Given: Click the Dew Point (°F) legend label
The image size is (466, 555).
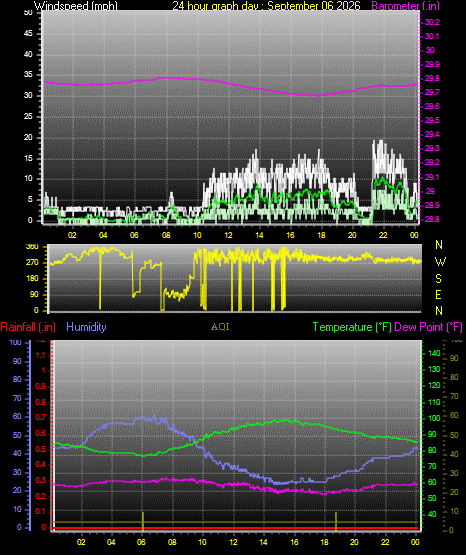Looking at the screenshot, I should point(428,327).
